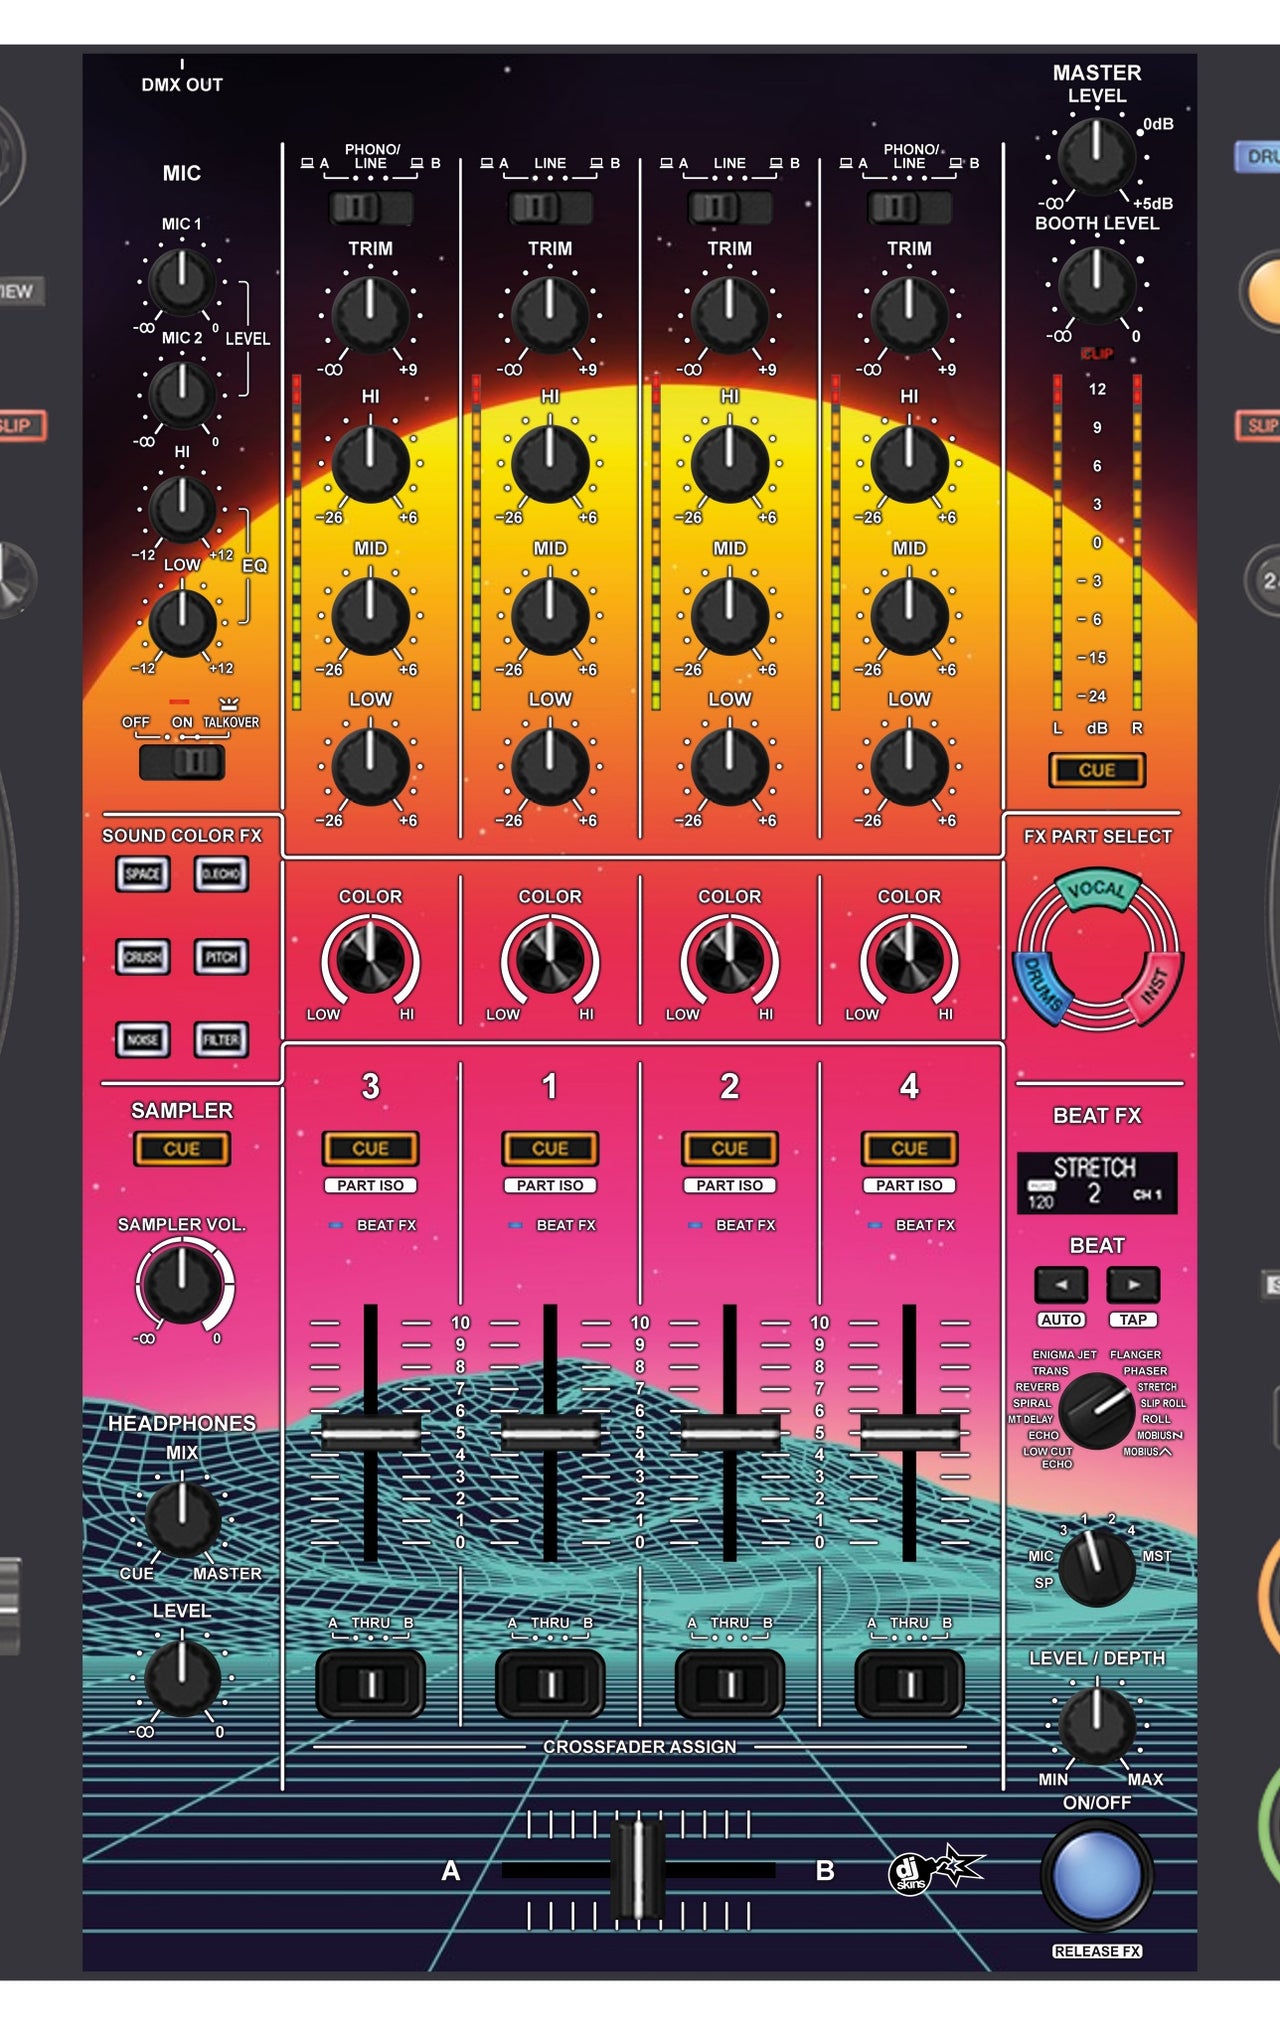Viewport: 1280px width, 2035px height.
Task: Click the MIC EQ LOW knob
Action: tap(182, 623)
